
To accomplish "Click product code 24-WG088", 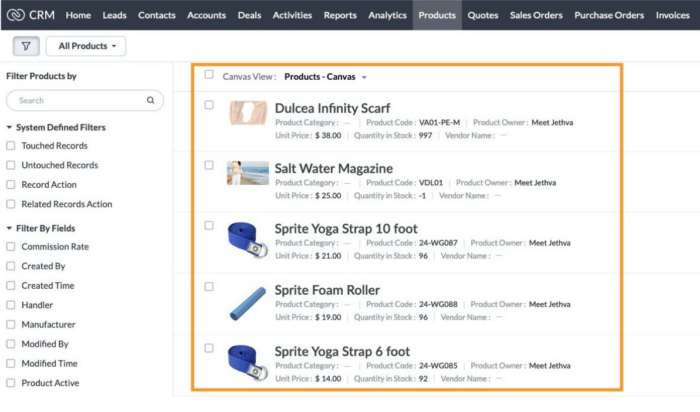I will coord(438,304).
